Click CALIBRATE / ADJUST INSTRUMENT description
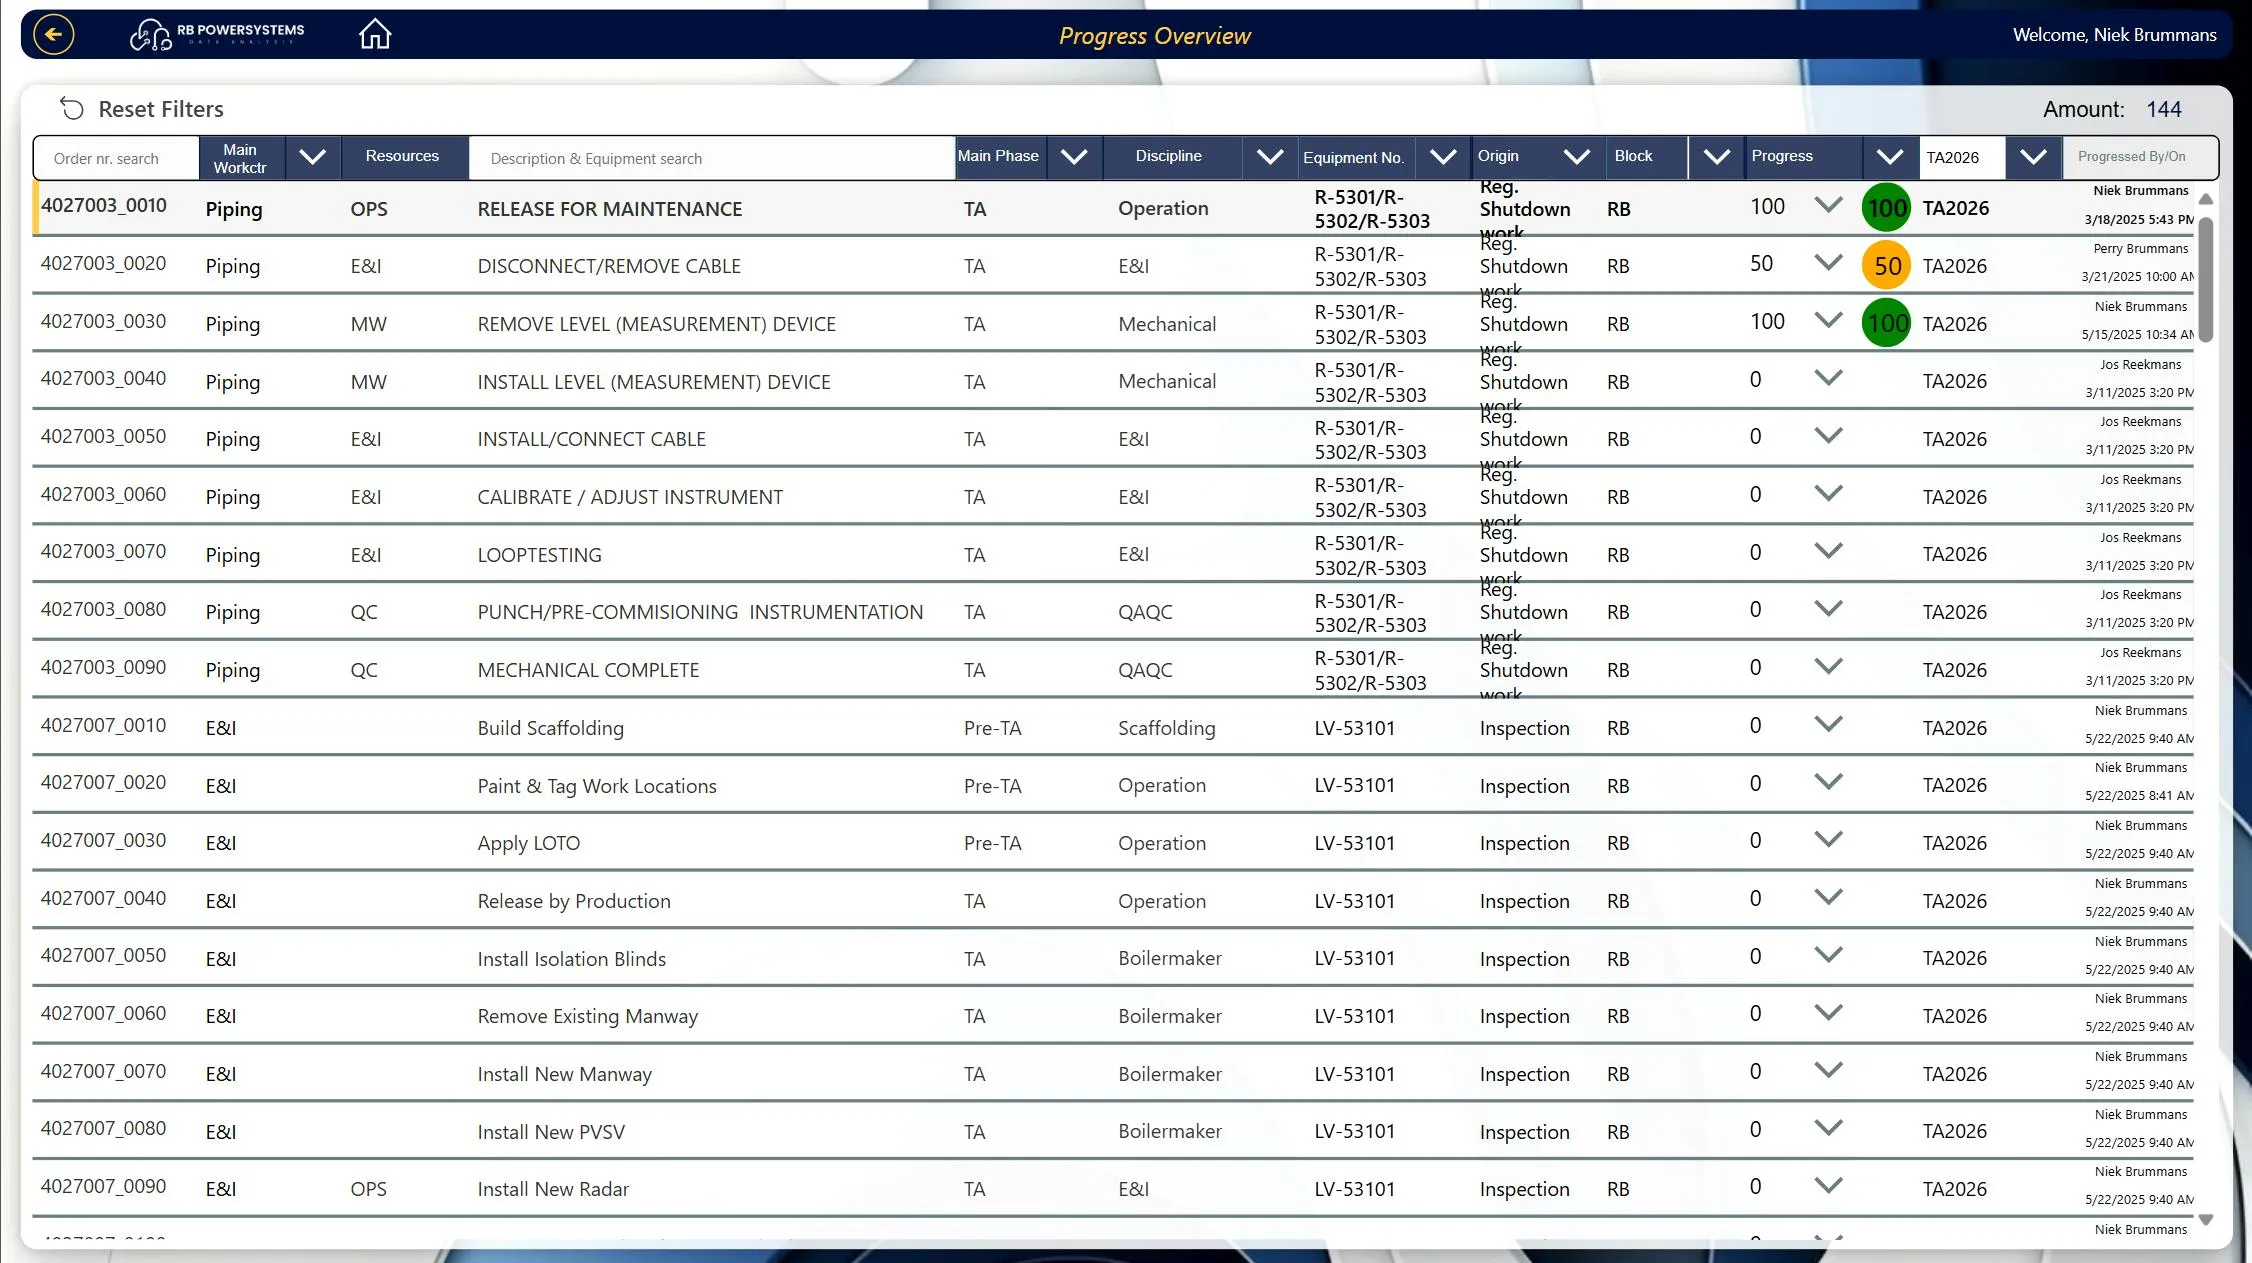This screenshot has height=1263, width=2252. coord(630,497)
